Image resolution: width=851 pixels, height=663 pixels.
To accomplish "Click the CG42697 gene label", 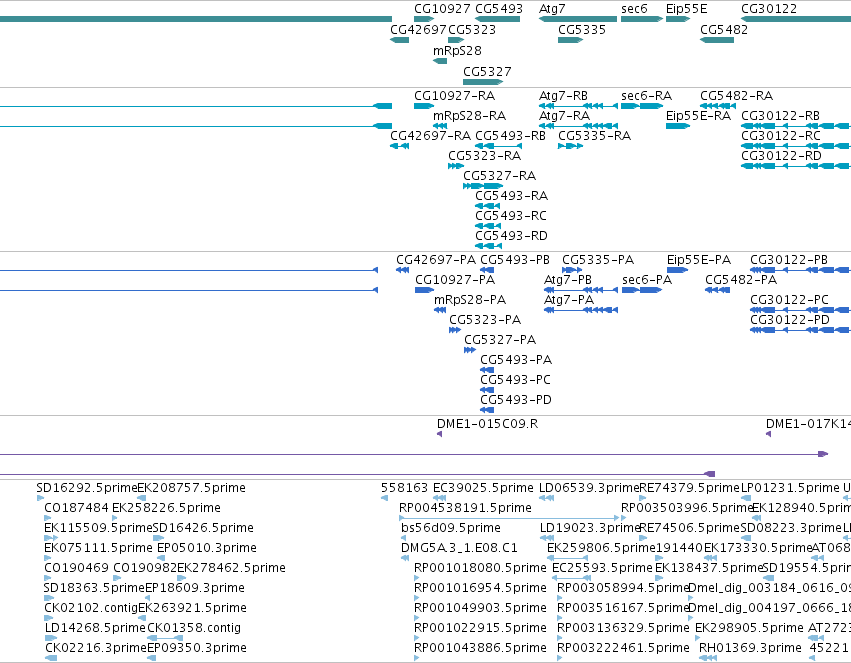I will [418, 29].
